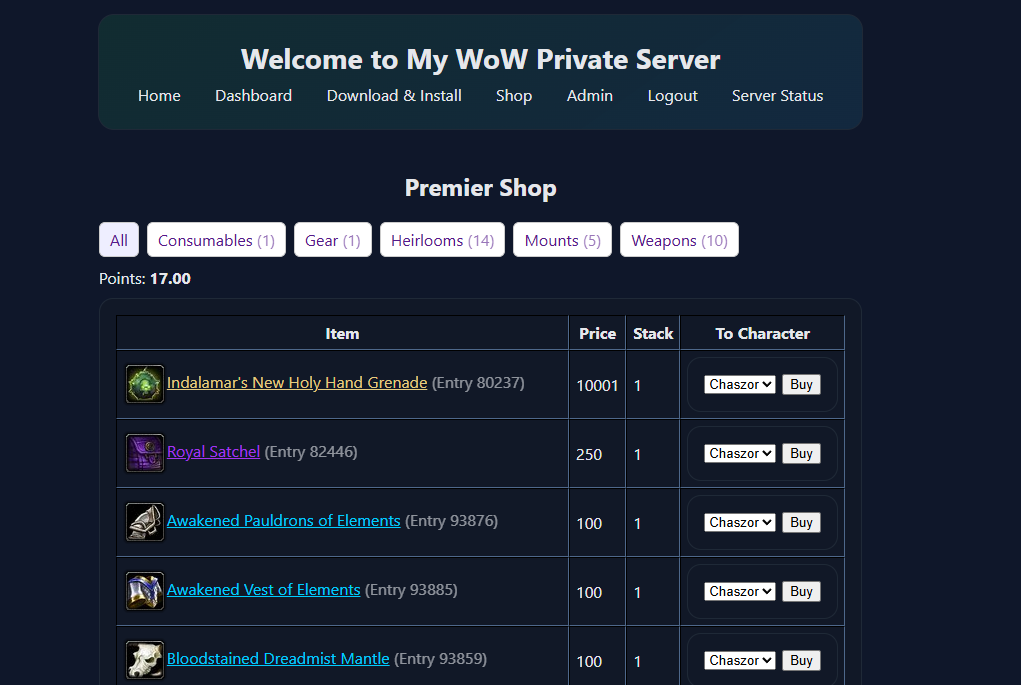The height and width of the screenshot is (685, 1021).
Task: Open Indalamar's New Holy Hand Grenade link
Action: (297, 383)
